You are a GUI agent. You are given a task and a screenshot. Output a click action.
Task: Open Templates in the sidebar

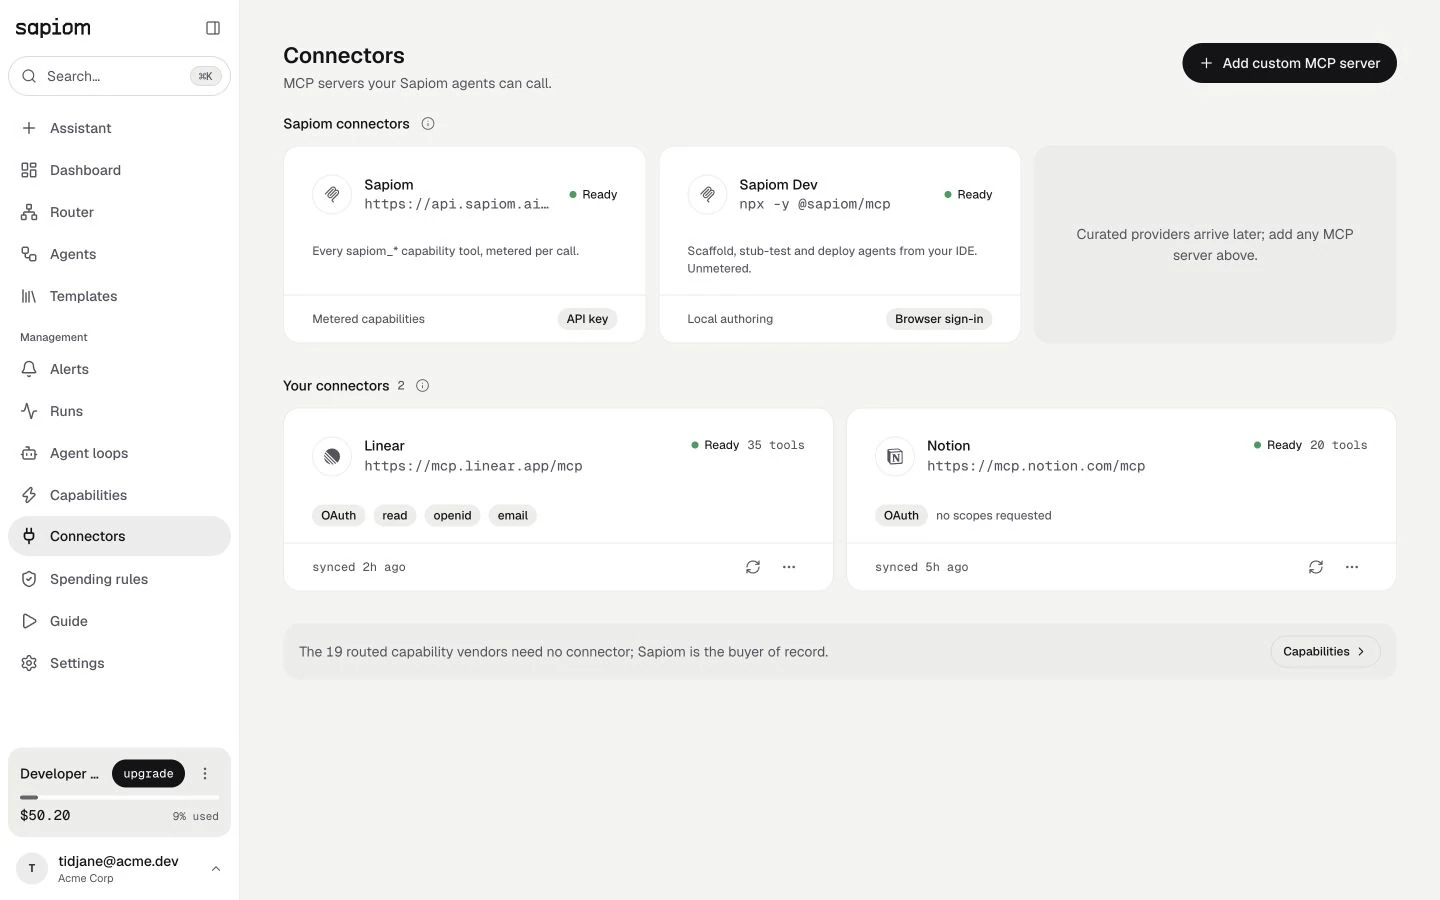pos(119,296)
